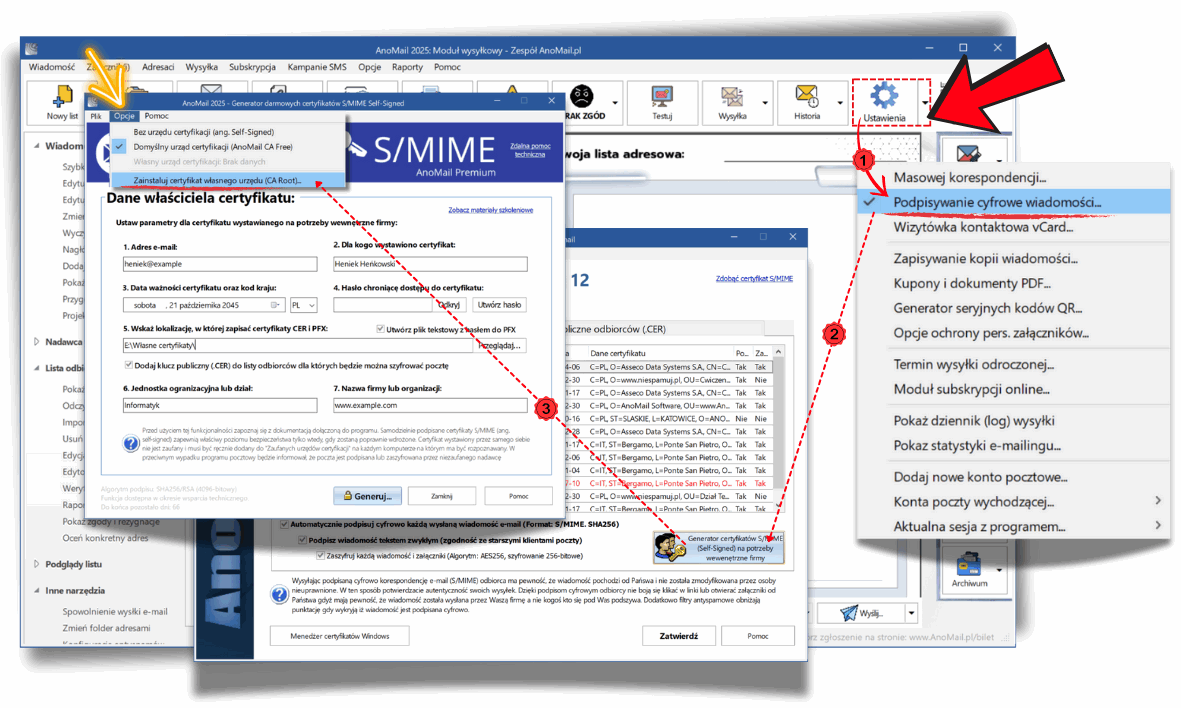Image resolution: width=1181 pixels, height=708 pixels.
Task: Choose 'Zainstaluj certyfikat własnego urzędu (CA Root)'
Action: (x=227, y=181)
